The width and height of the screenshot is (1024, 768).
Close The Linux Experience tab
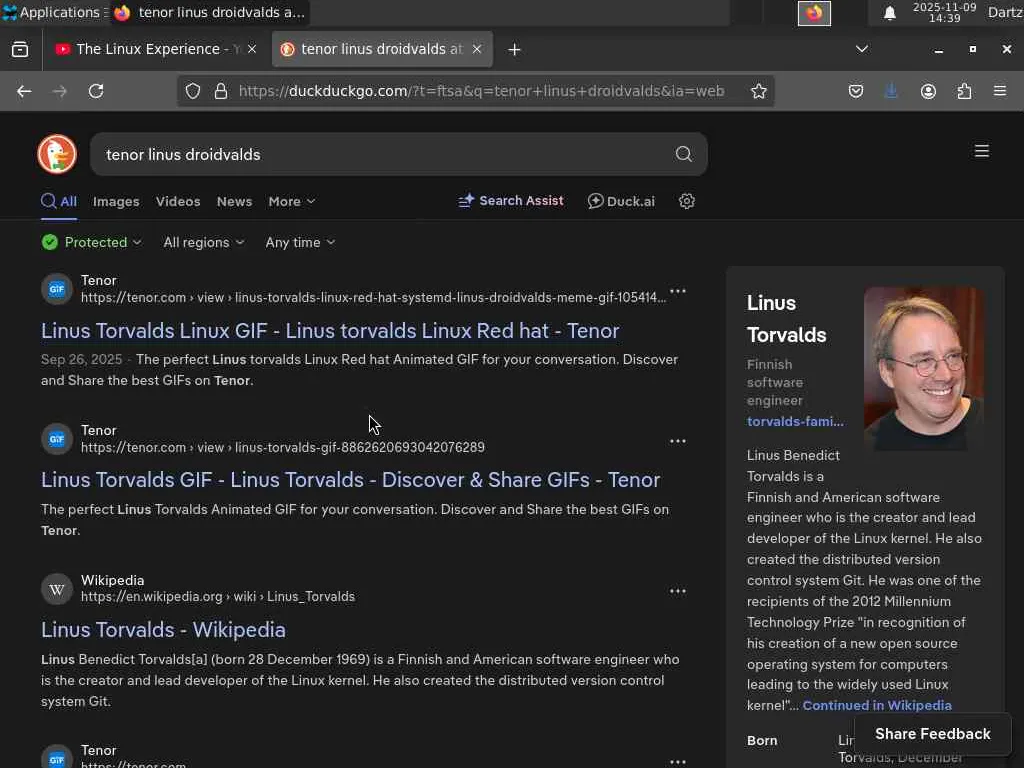[x=252, y=49]
